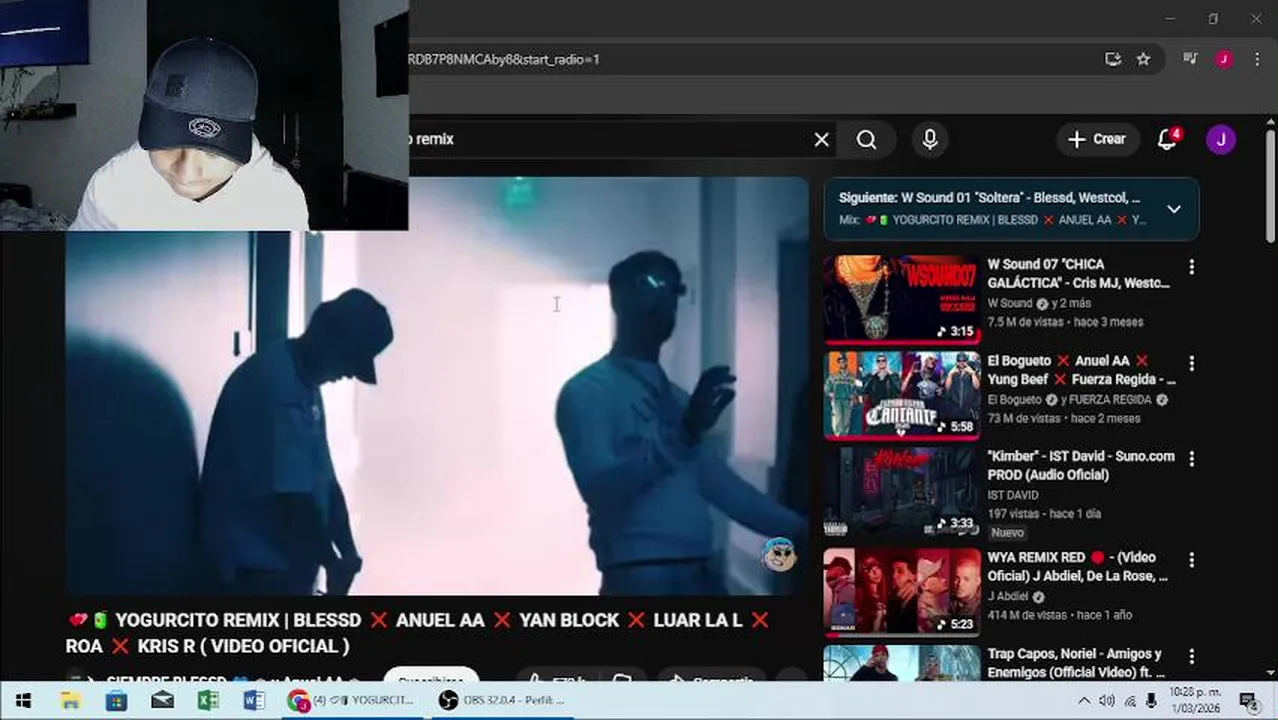Open the Chrome profile J avatar in toolbar
Viewport: 1278px width, 720px height.
[x=1223, y=59]
